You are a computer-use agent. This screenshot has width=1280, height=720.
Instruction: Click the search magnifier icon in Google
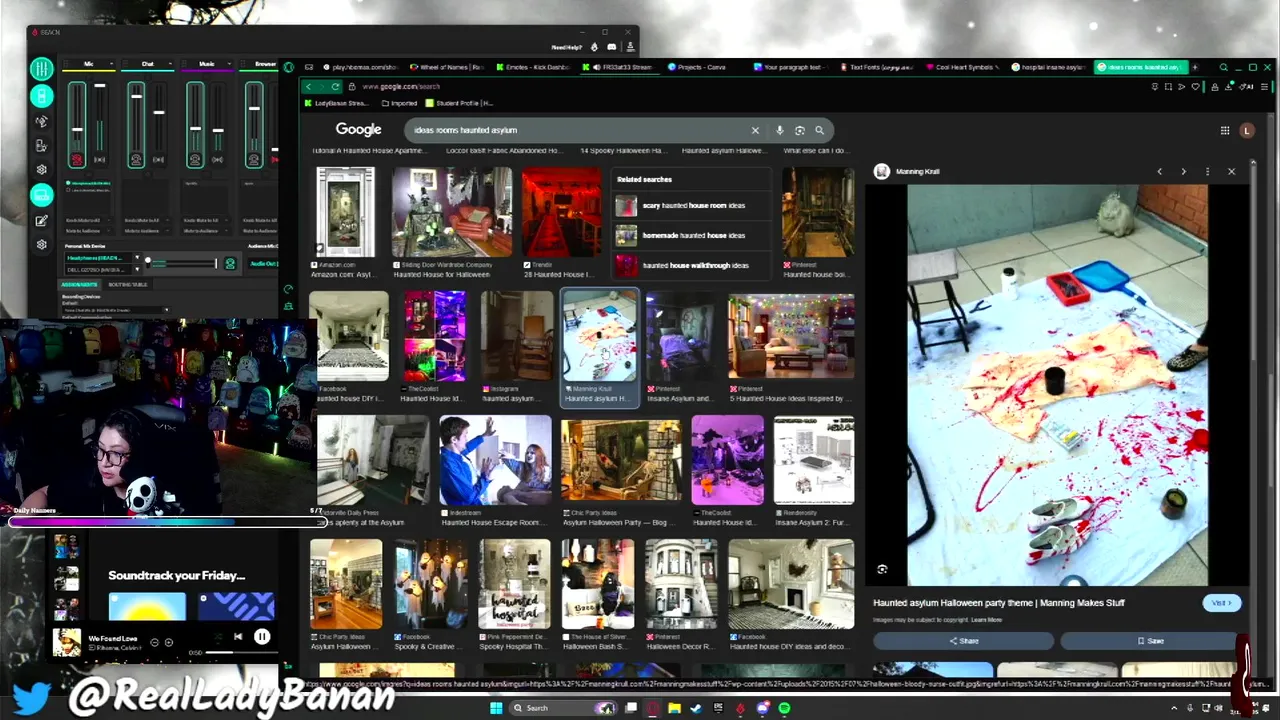(x=819, y=130)
